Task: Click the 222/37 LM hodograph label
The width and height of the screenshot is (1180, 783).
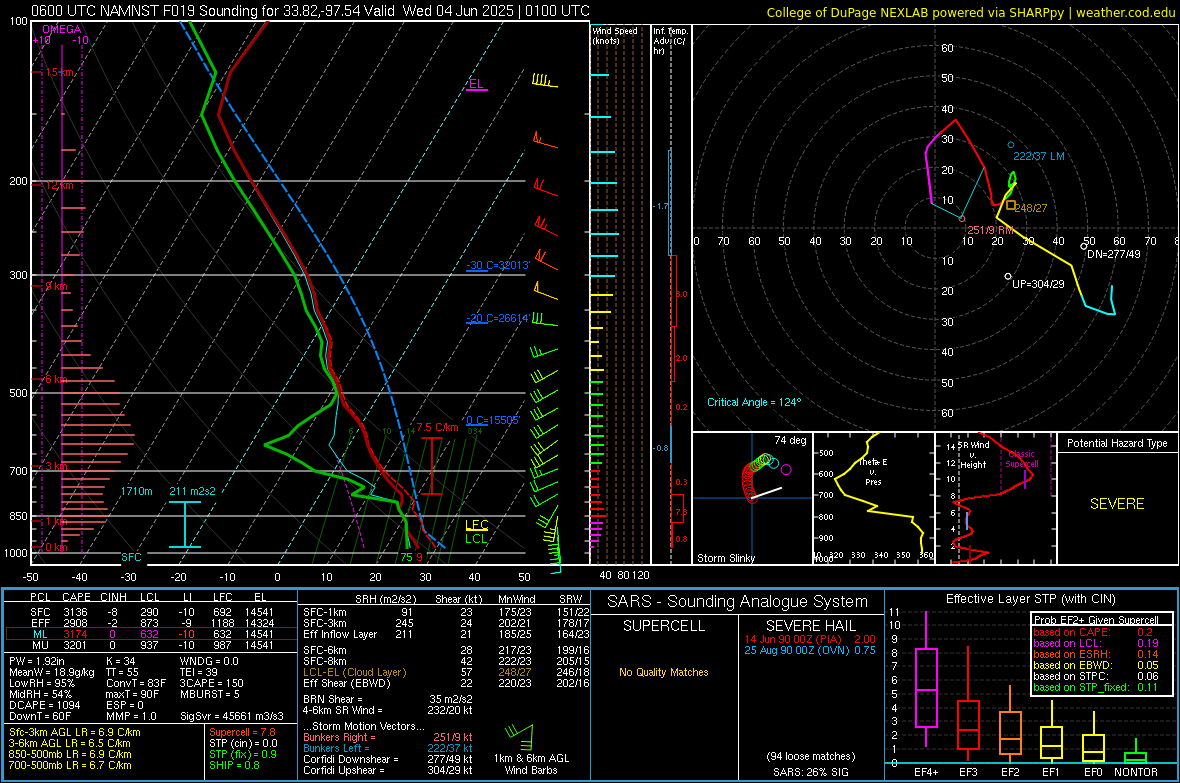Action: [1039, 156]
